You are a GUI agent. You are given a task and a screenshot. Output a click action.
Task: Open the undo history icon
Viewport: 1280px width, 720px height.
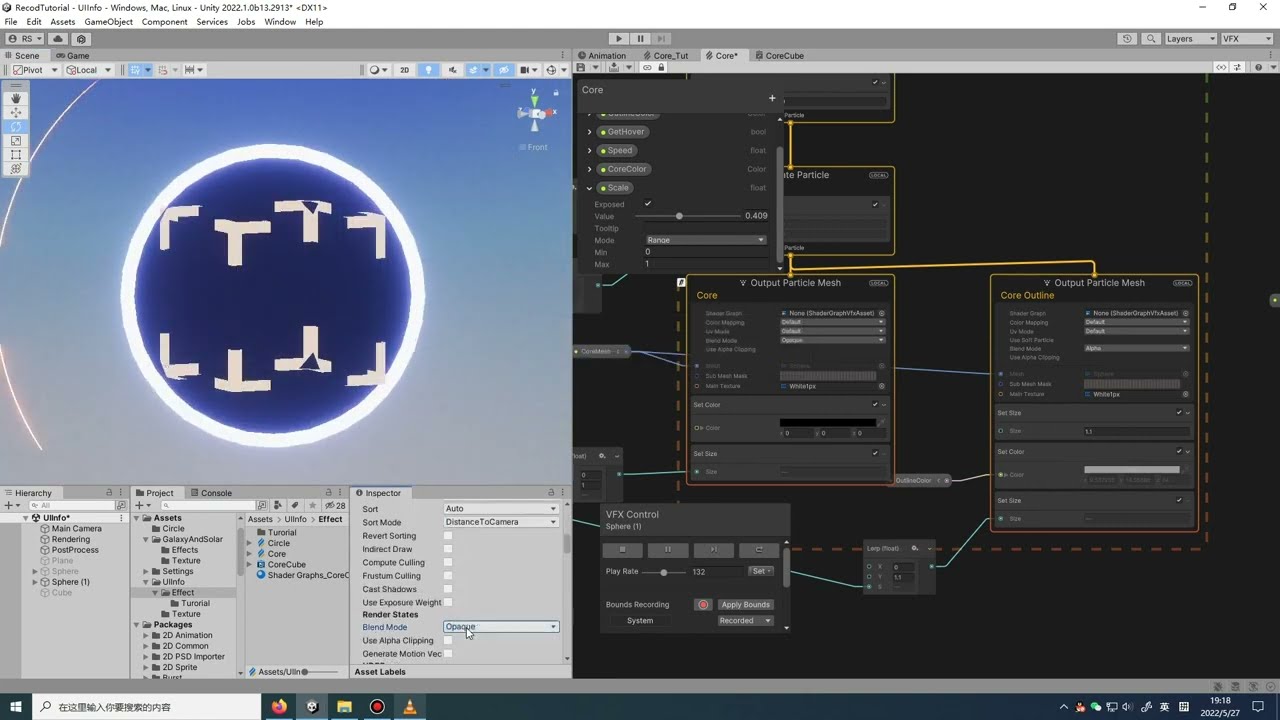[x=1127, y=39]
